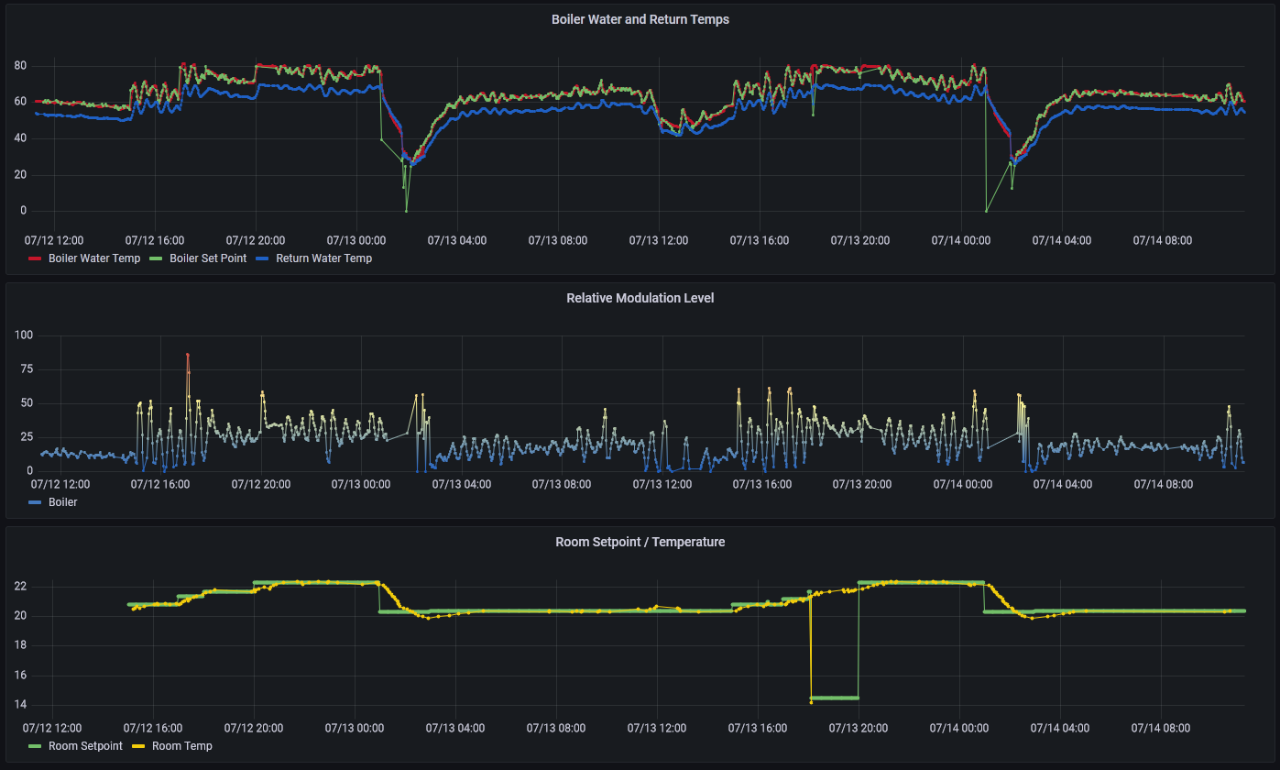
Task: Click 07/14 08:00 axis label in room panel
Action: point(1161,728)
